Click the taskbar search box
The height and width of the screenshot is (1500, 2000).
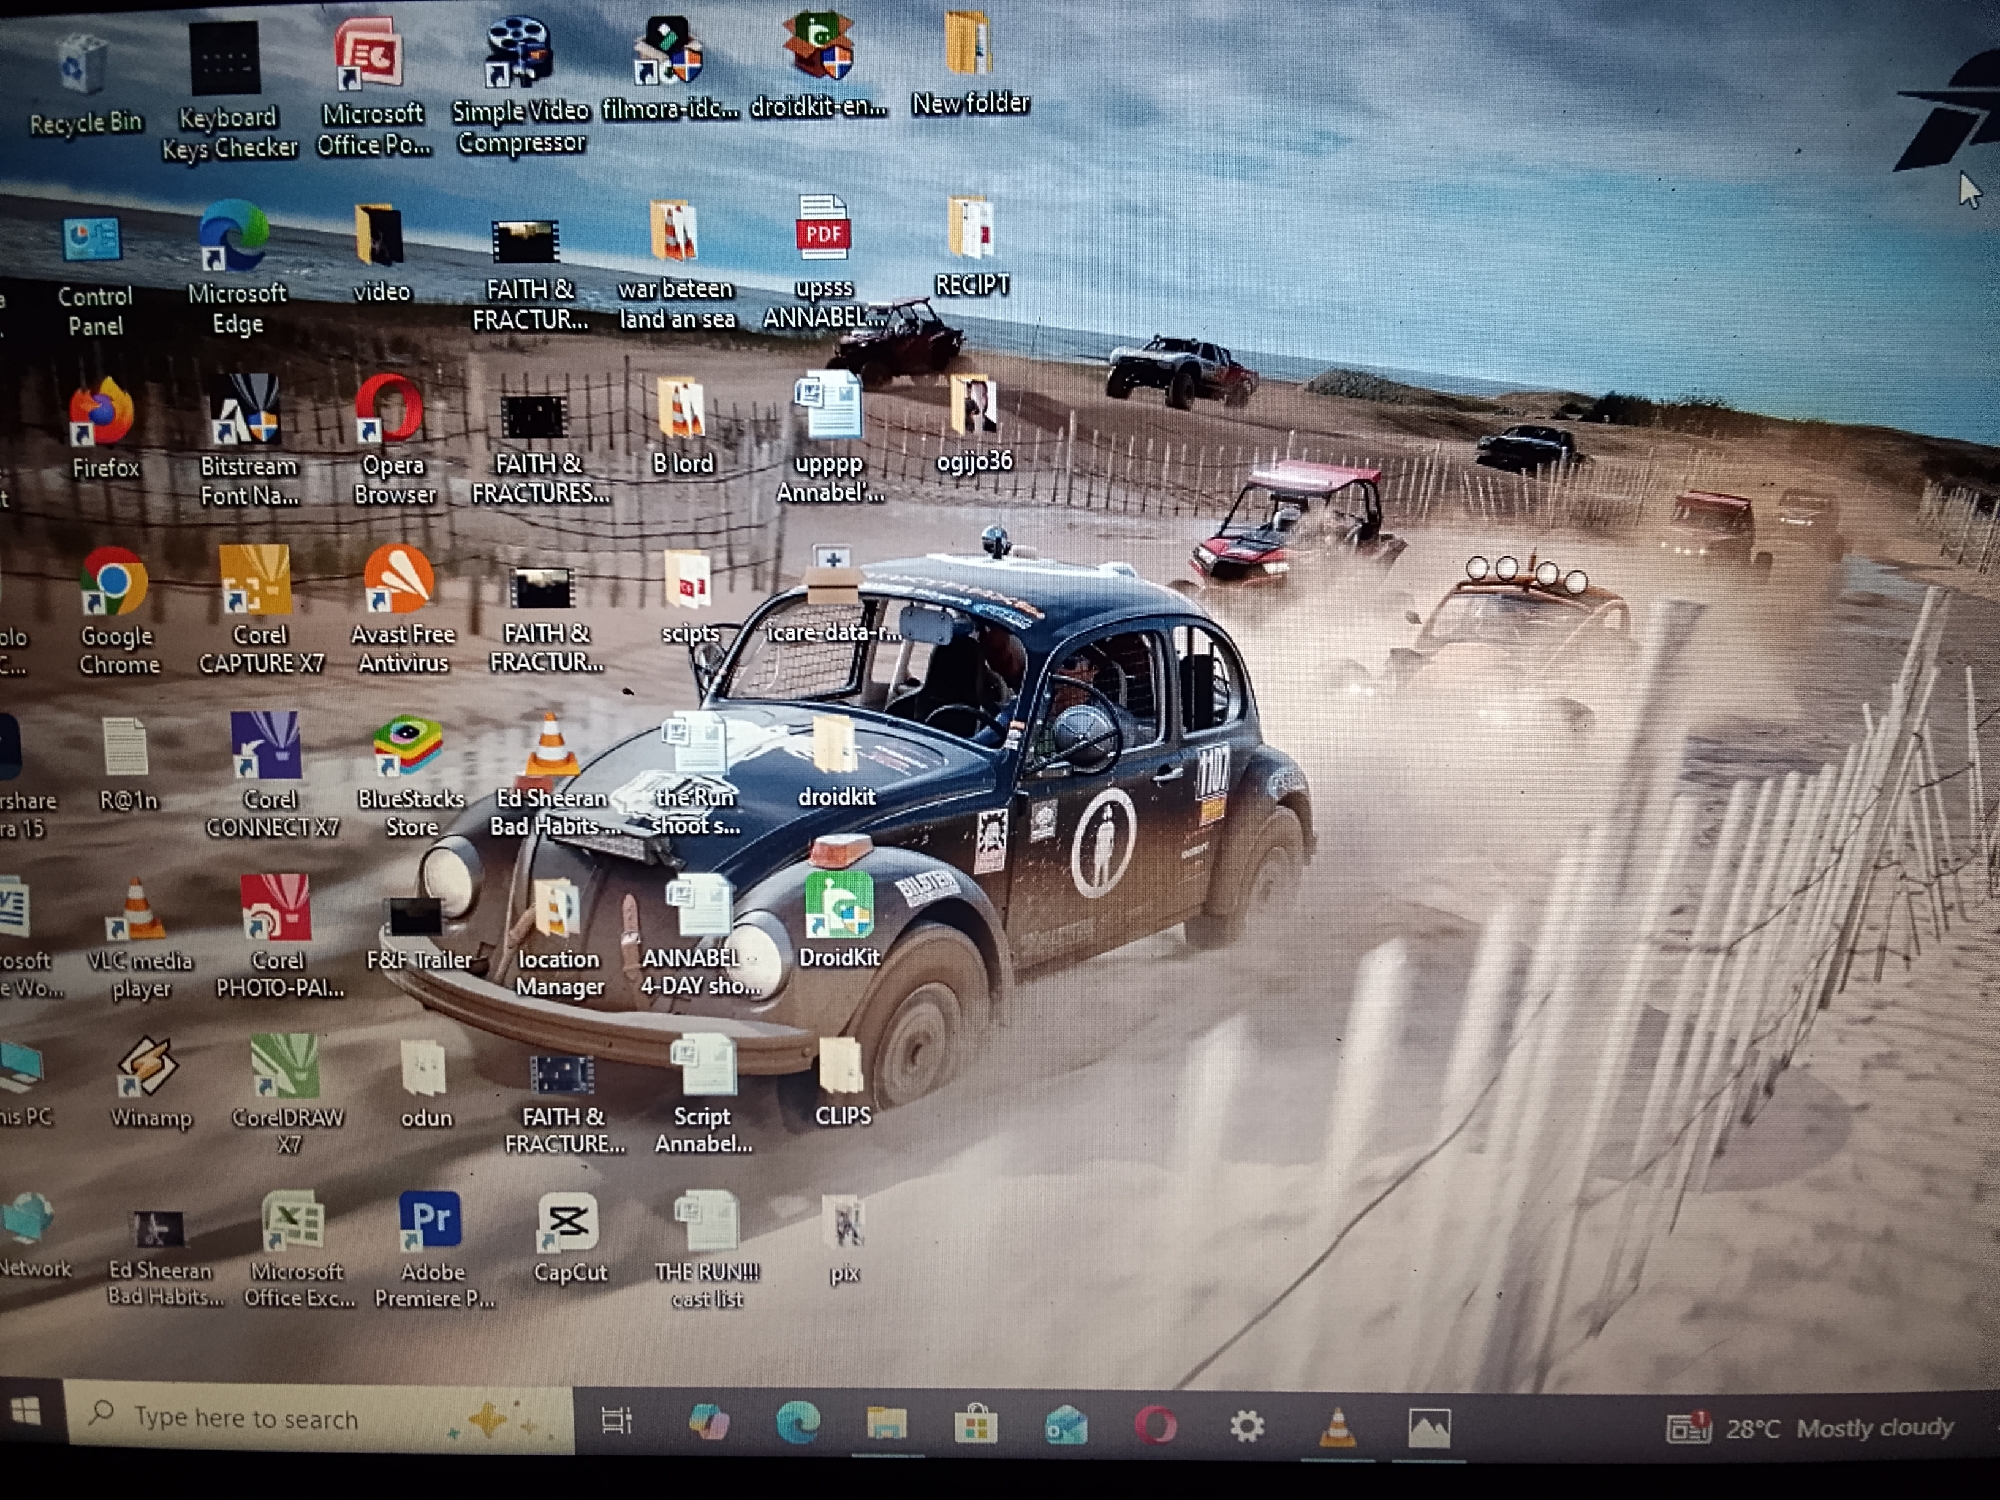pos(318,1416)
